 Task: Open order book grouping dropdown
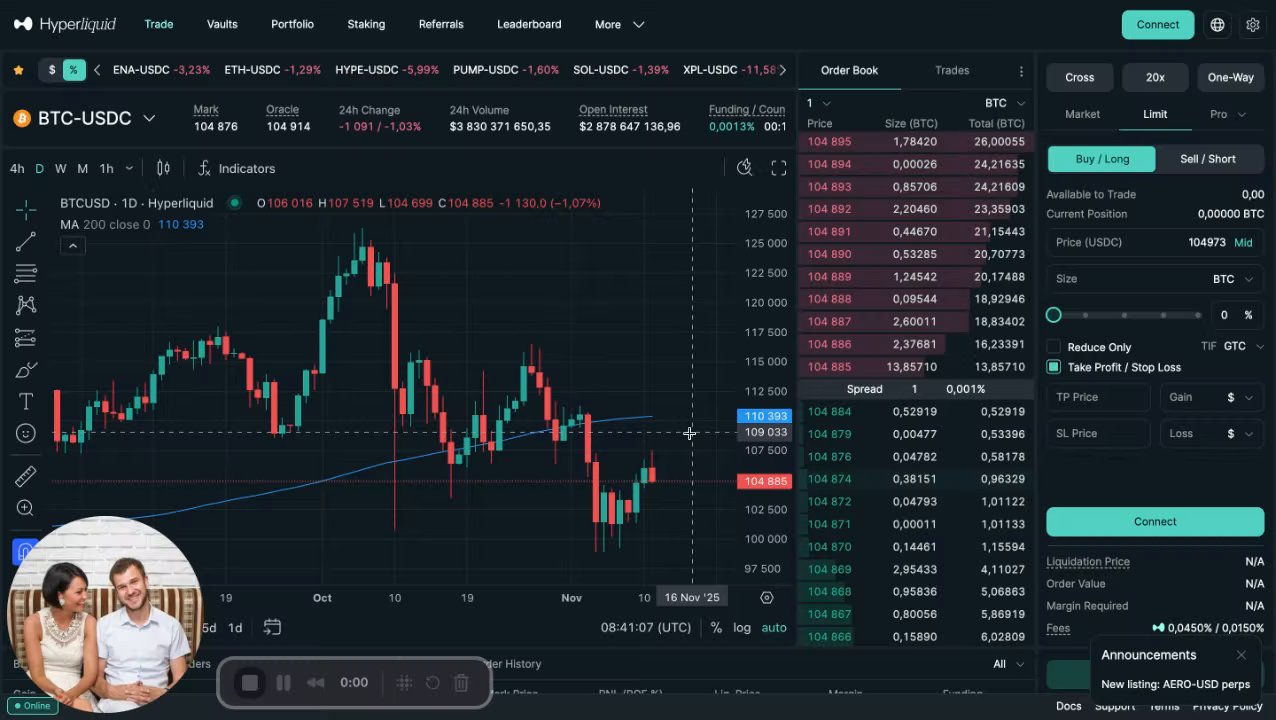(x=819, y=103)
